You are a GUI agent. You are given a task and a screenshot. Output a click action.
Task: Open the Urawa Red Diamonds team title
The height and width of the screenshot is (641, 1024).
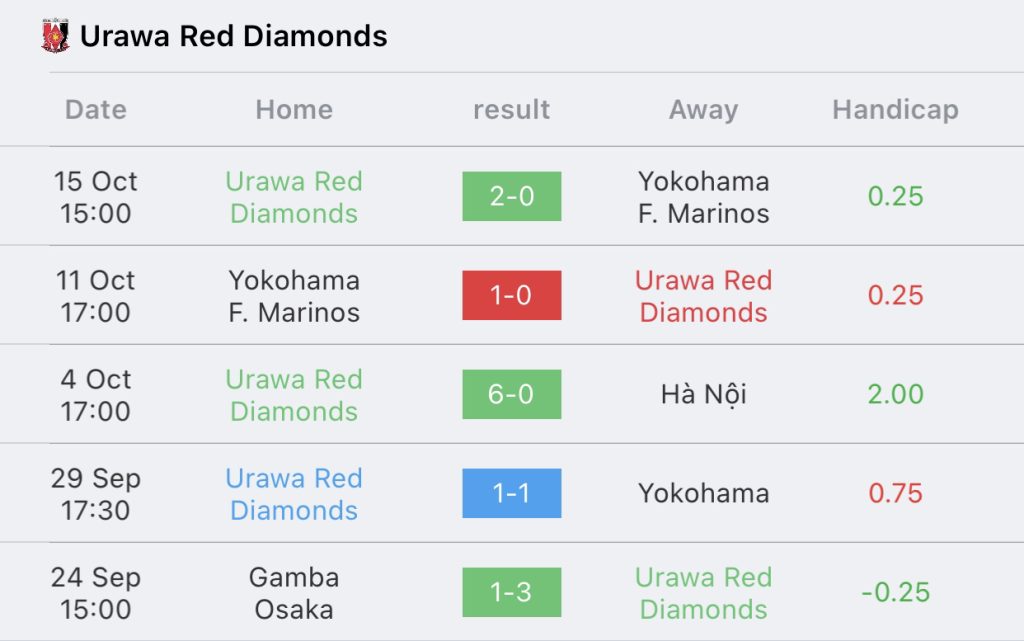234,36
